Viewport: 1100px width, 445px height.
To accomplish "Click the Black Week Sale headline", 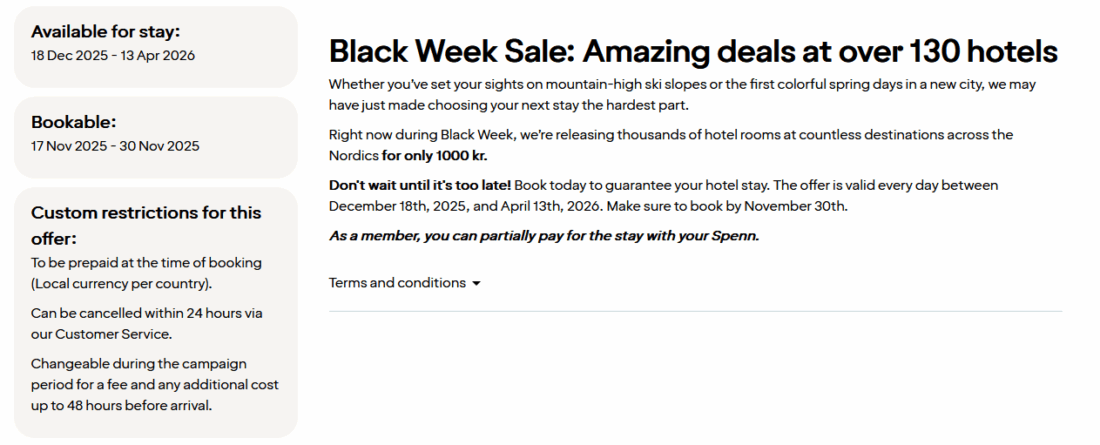I will click(693, 51).
